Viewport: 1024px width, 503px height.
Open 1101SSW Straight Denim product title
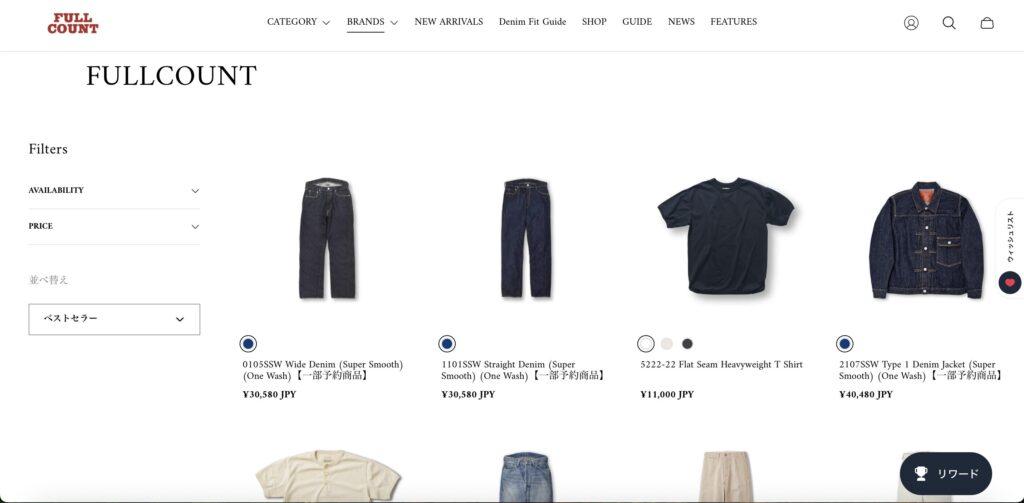523,370
